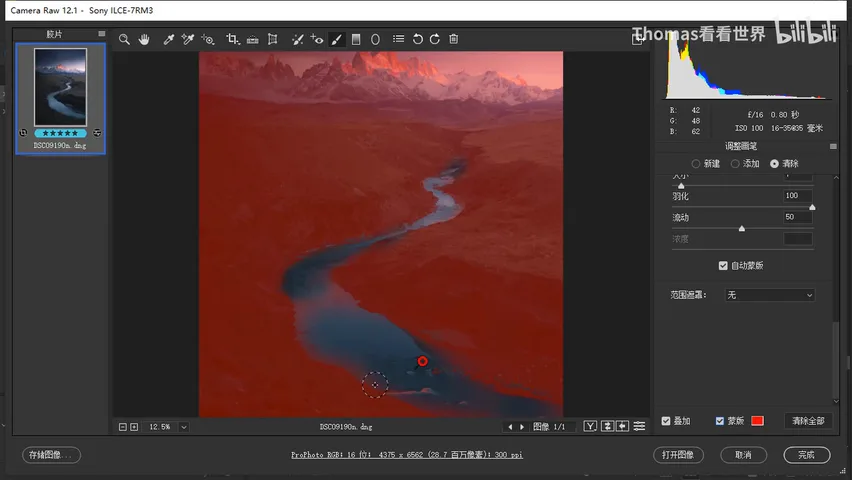Select the Graduated Filter tool
Viewport: 852px width, 480px height.
point(356,39)
